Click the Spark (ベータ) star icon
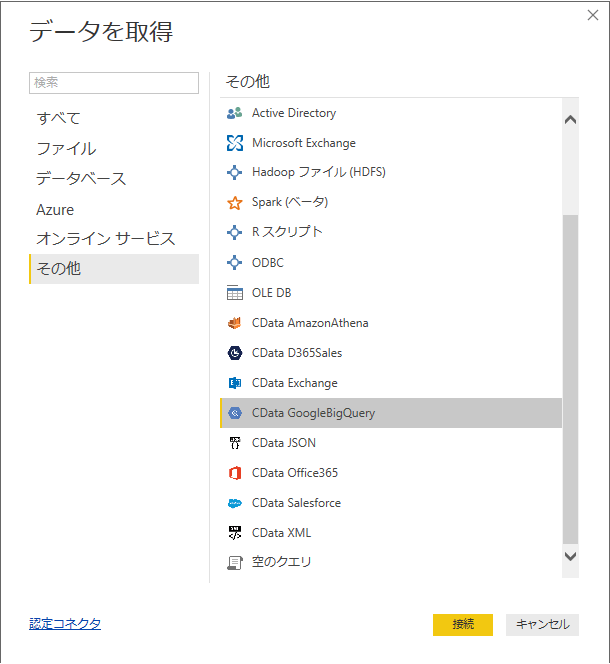 coord(235,203)
